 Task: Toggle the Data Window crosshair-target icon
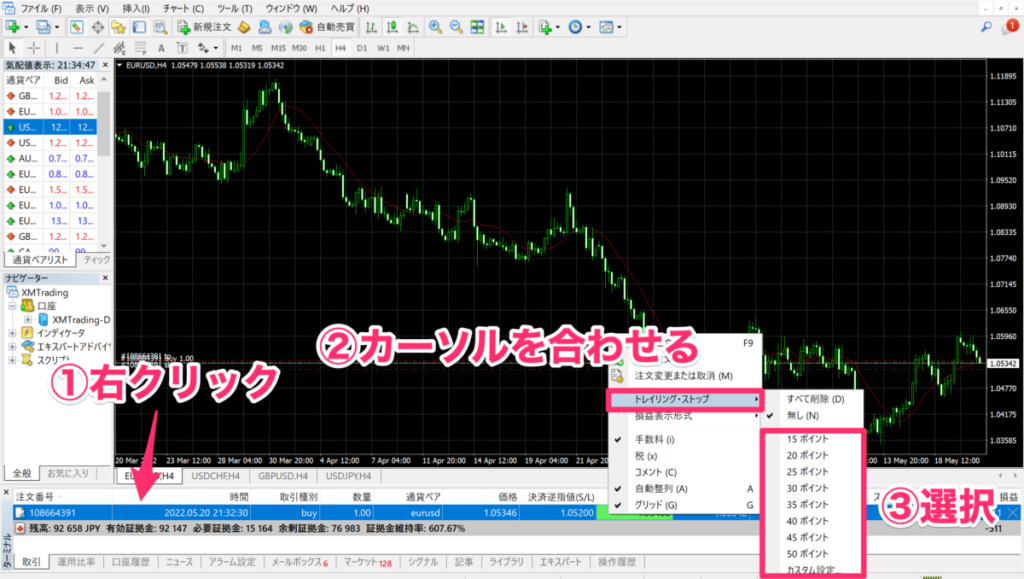[97, 27]
